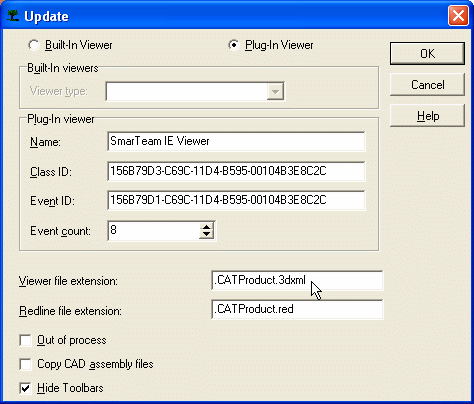Click the Name field with SmarTeam IE Viewer
This screenshot has width=474, height=404.
tap(236, 141)
